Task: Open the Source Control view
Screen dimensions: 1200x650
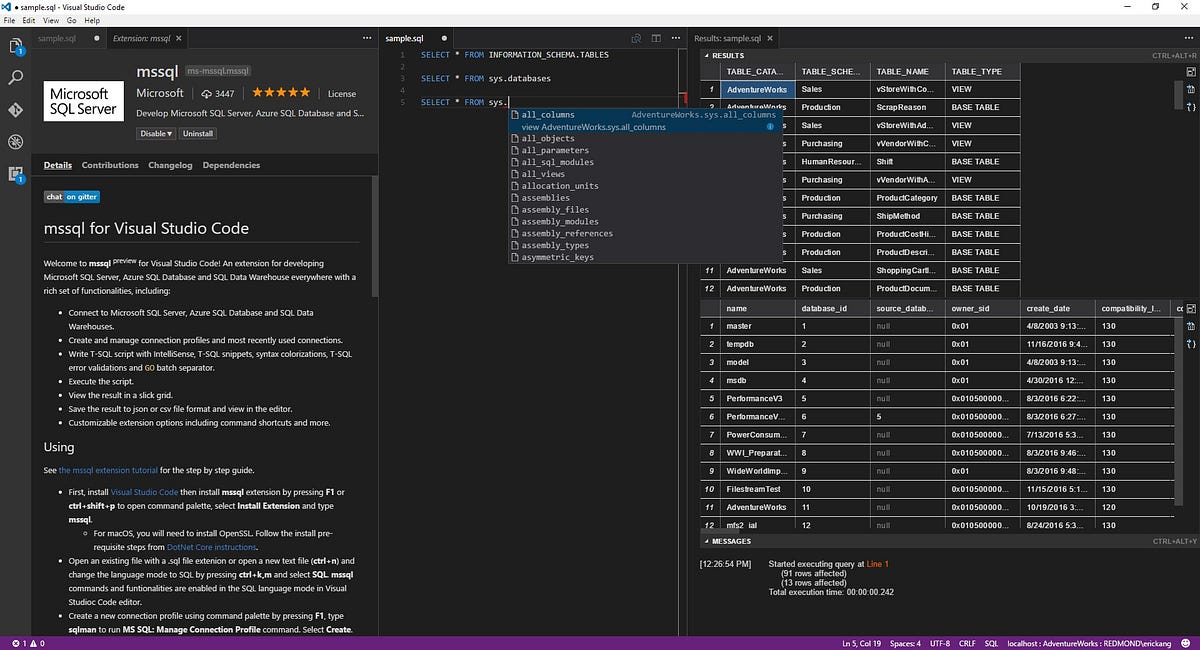Action: pos(14,110)
